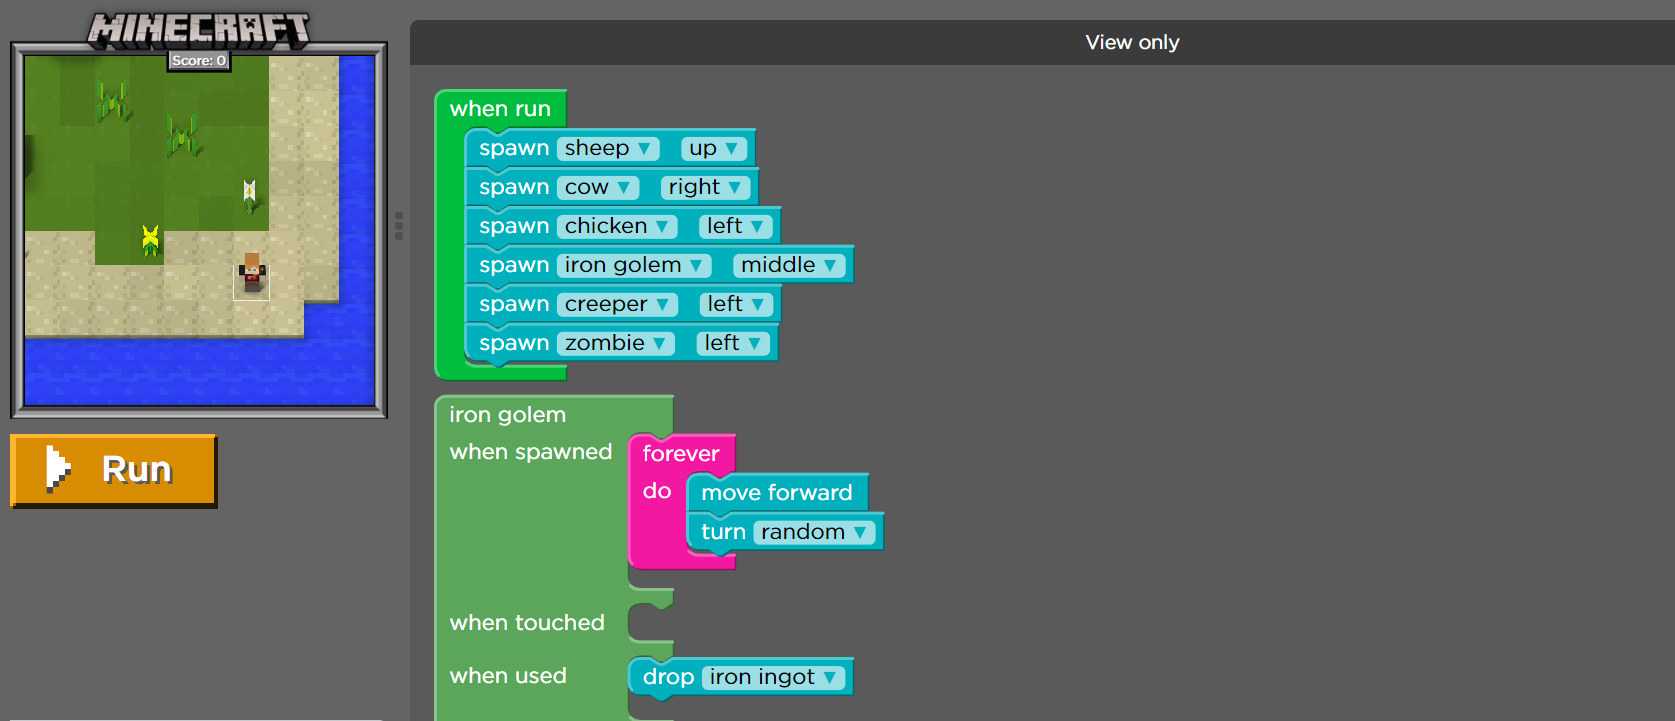
Task: Click the View only header text
Action: pos(1132,43)
